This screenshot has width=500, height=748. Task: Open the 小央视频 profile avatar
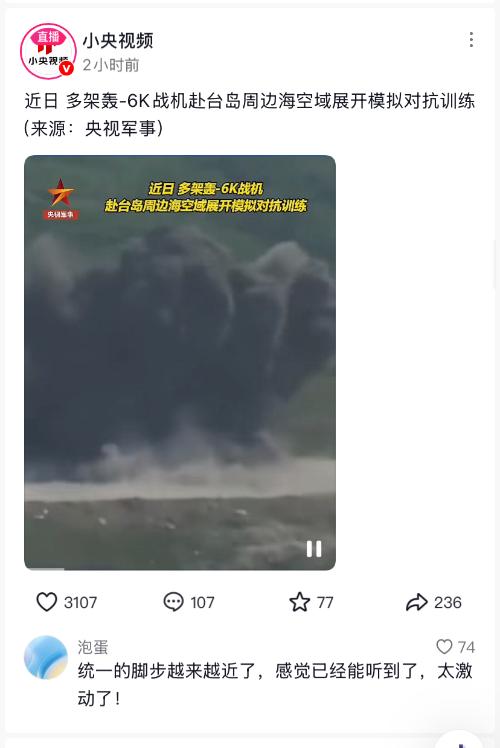pyautogui.click(x=48, y=51)
